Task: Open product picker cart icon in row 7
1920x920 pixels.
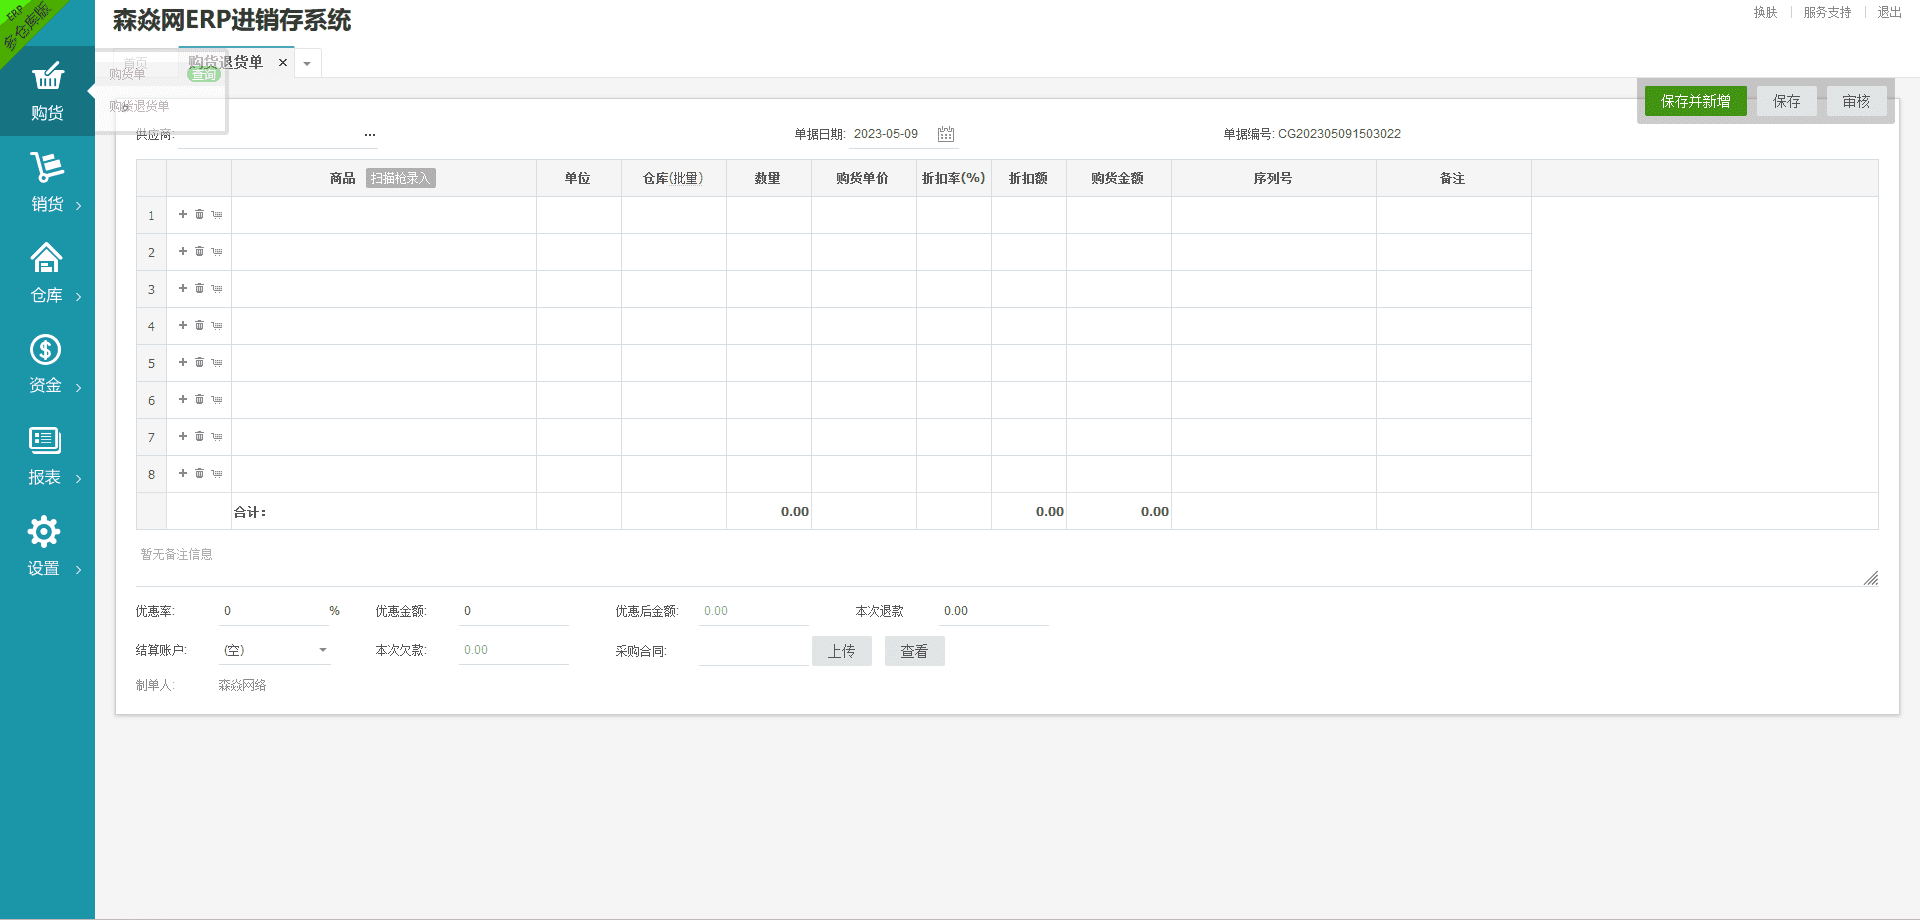Action: (217, 436)
